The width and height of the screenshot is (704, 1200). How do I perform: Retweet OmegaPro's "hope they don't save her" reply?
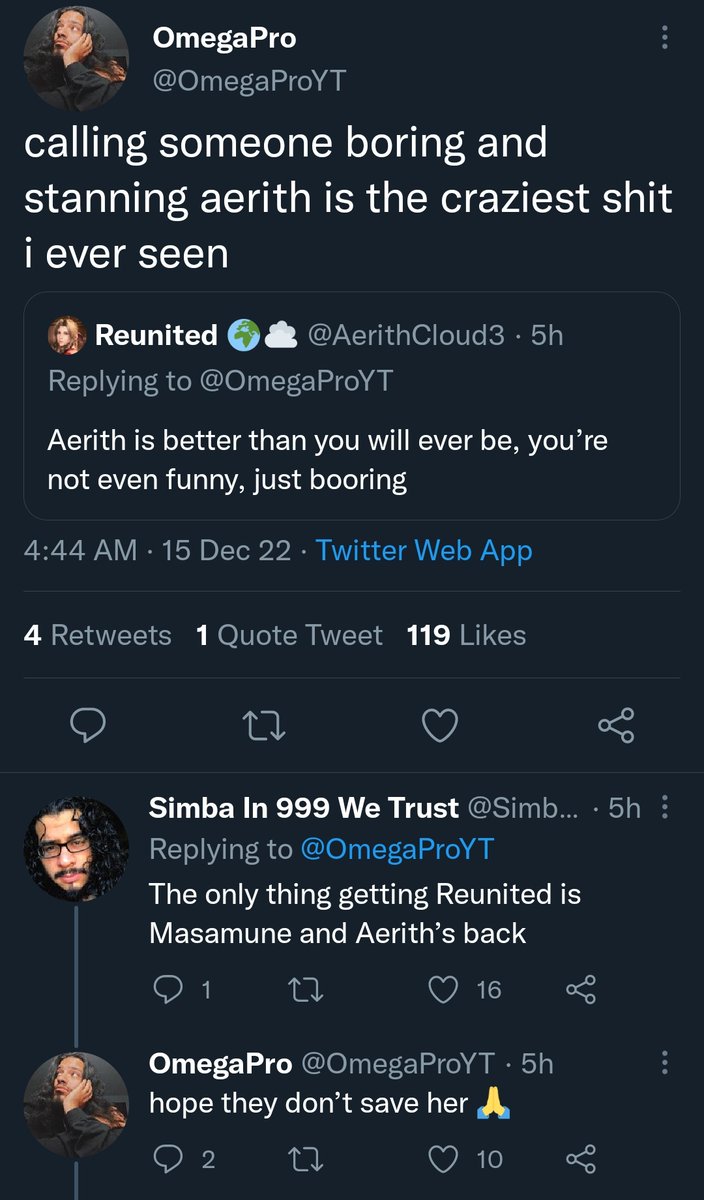[x=301, y=1159]
